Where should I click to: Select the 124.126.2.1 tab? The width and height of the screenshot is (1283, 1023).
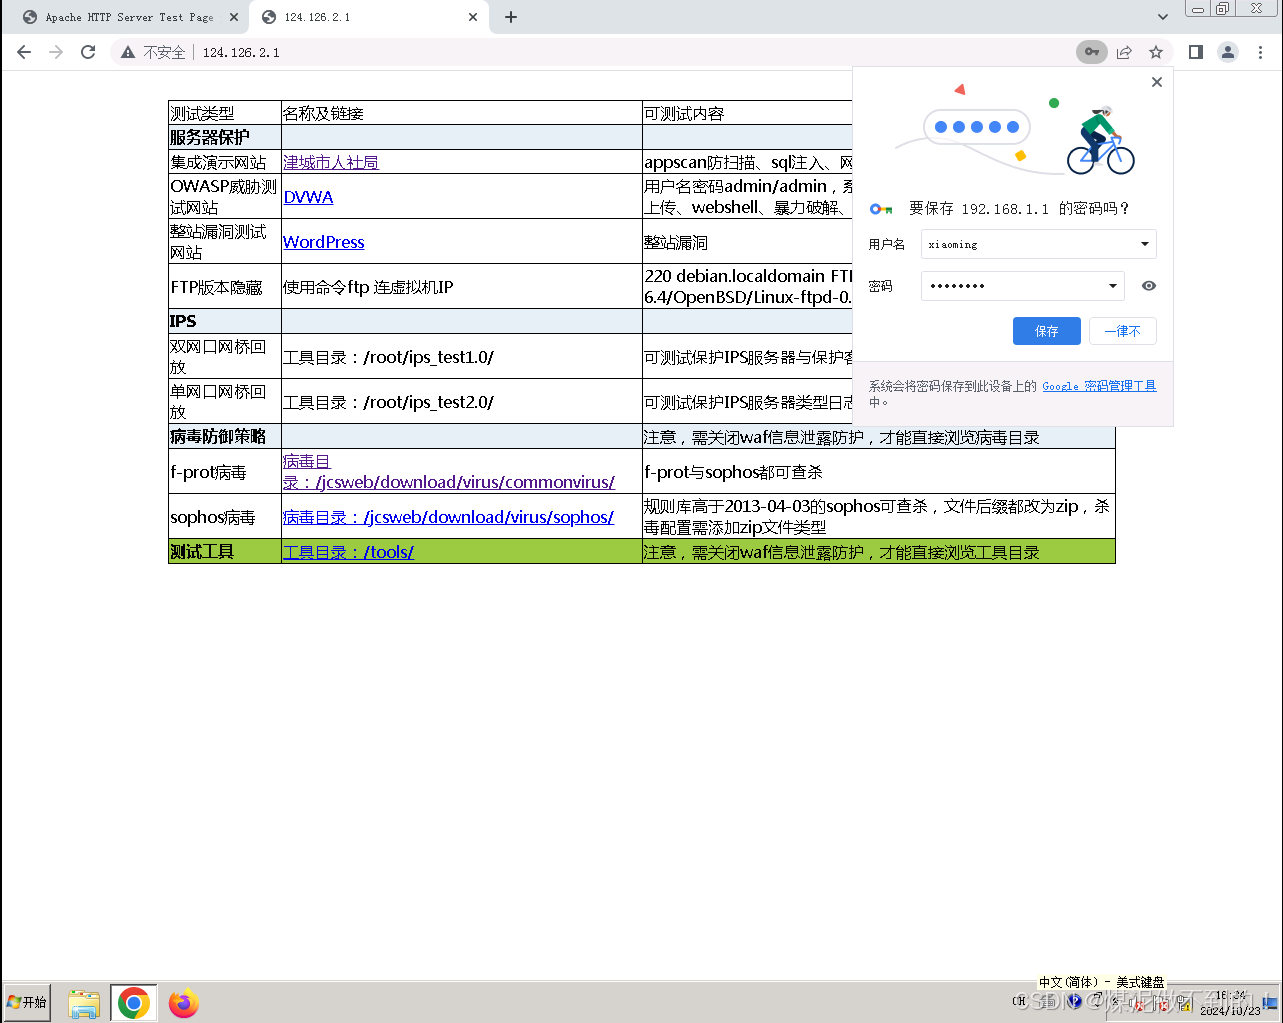[370, 17]
